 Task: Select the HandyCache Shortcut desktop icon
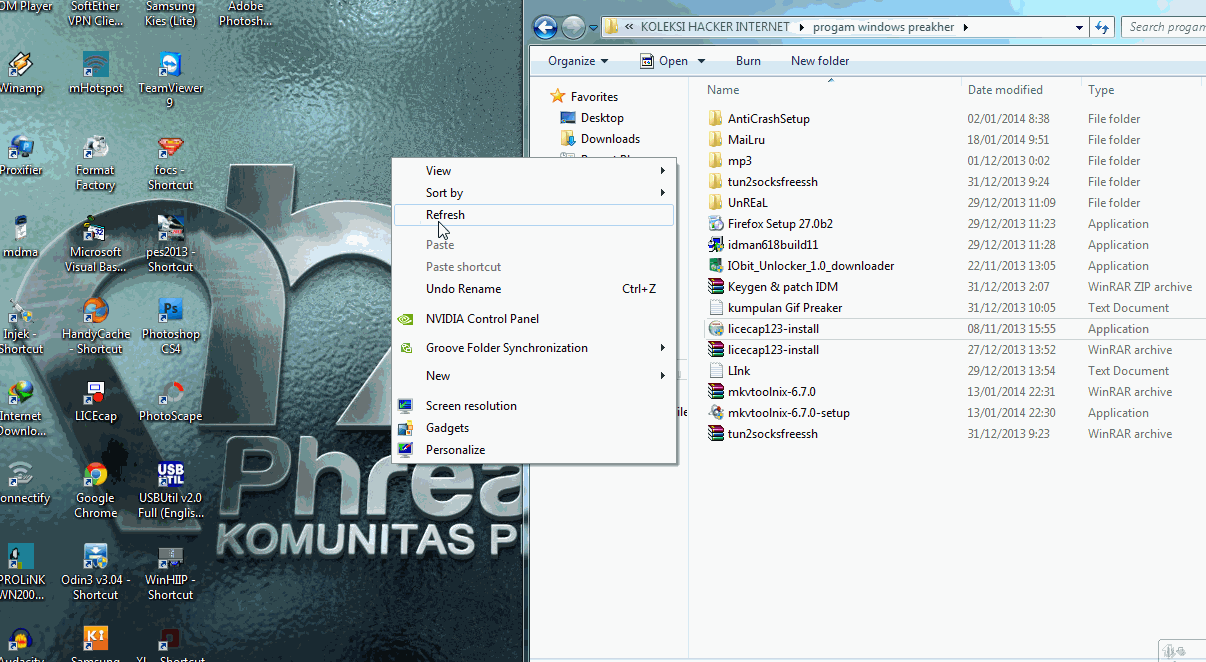(x=96, y=326)
